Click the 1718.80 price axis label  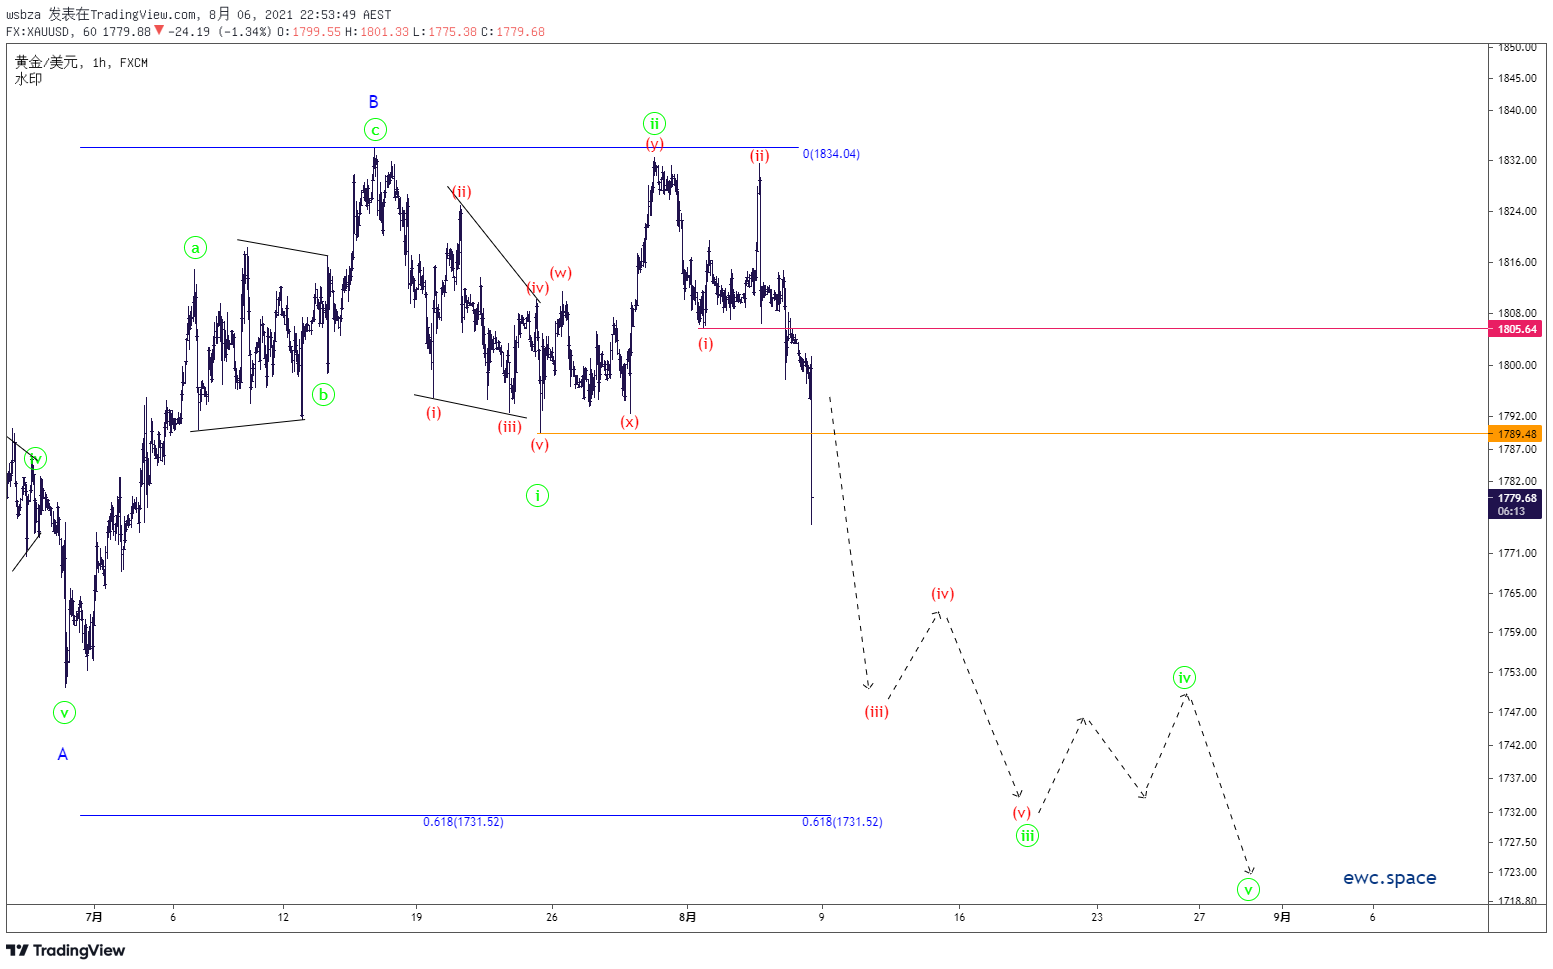coord(1517,901)
